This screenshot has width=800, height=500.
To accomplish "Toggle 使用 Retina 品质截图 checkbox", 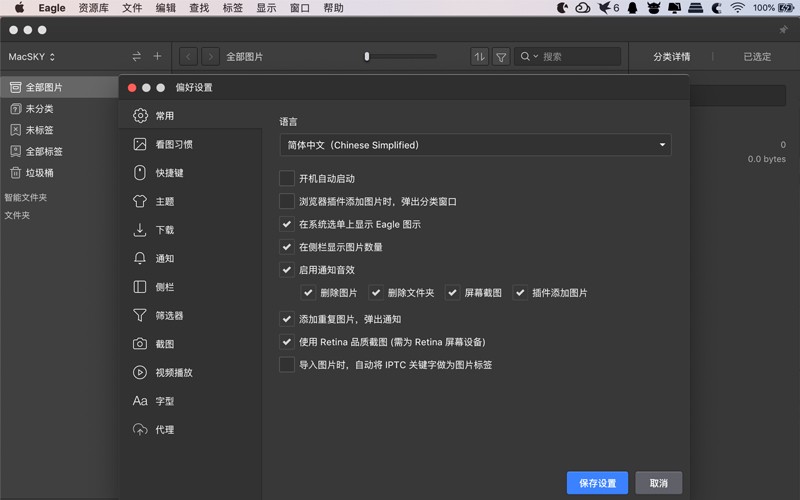I will (287, 342).
